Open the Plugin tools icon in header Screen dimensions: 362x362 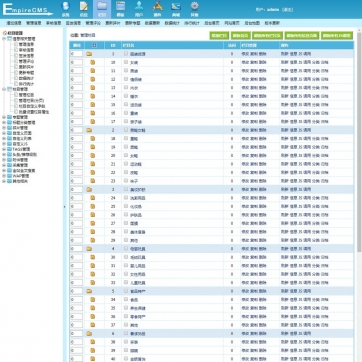coord(157,9)
